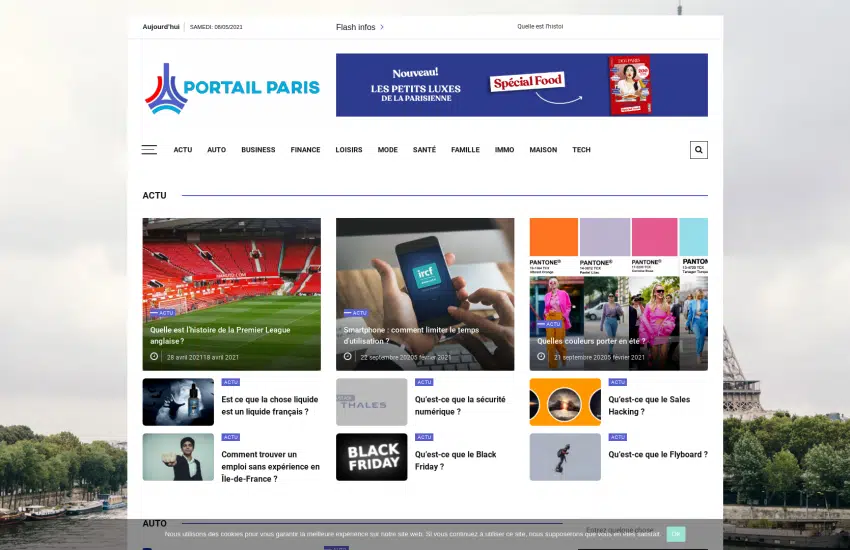Click ACTU tag above Flyboard article

point(617,437)
